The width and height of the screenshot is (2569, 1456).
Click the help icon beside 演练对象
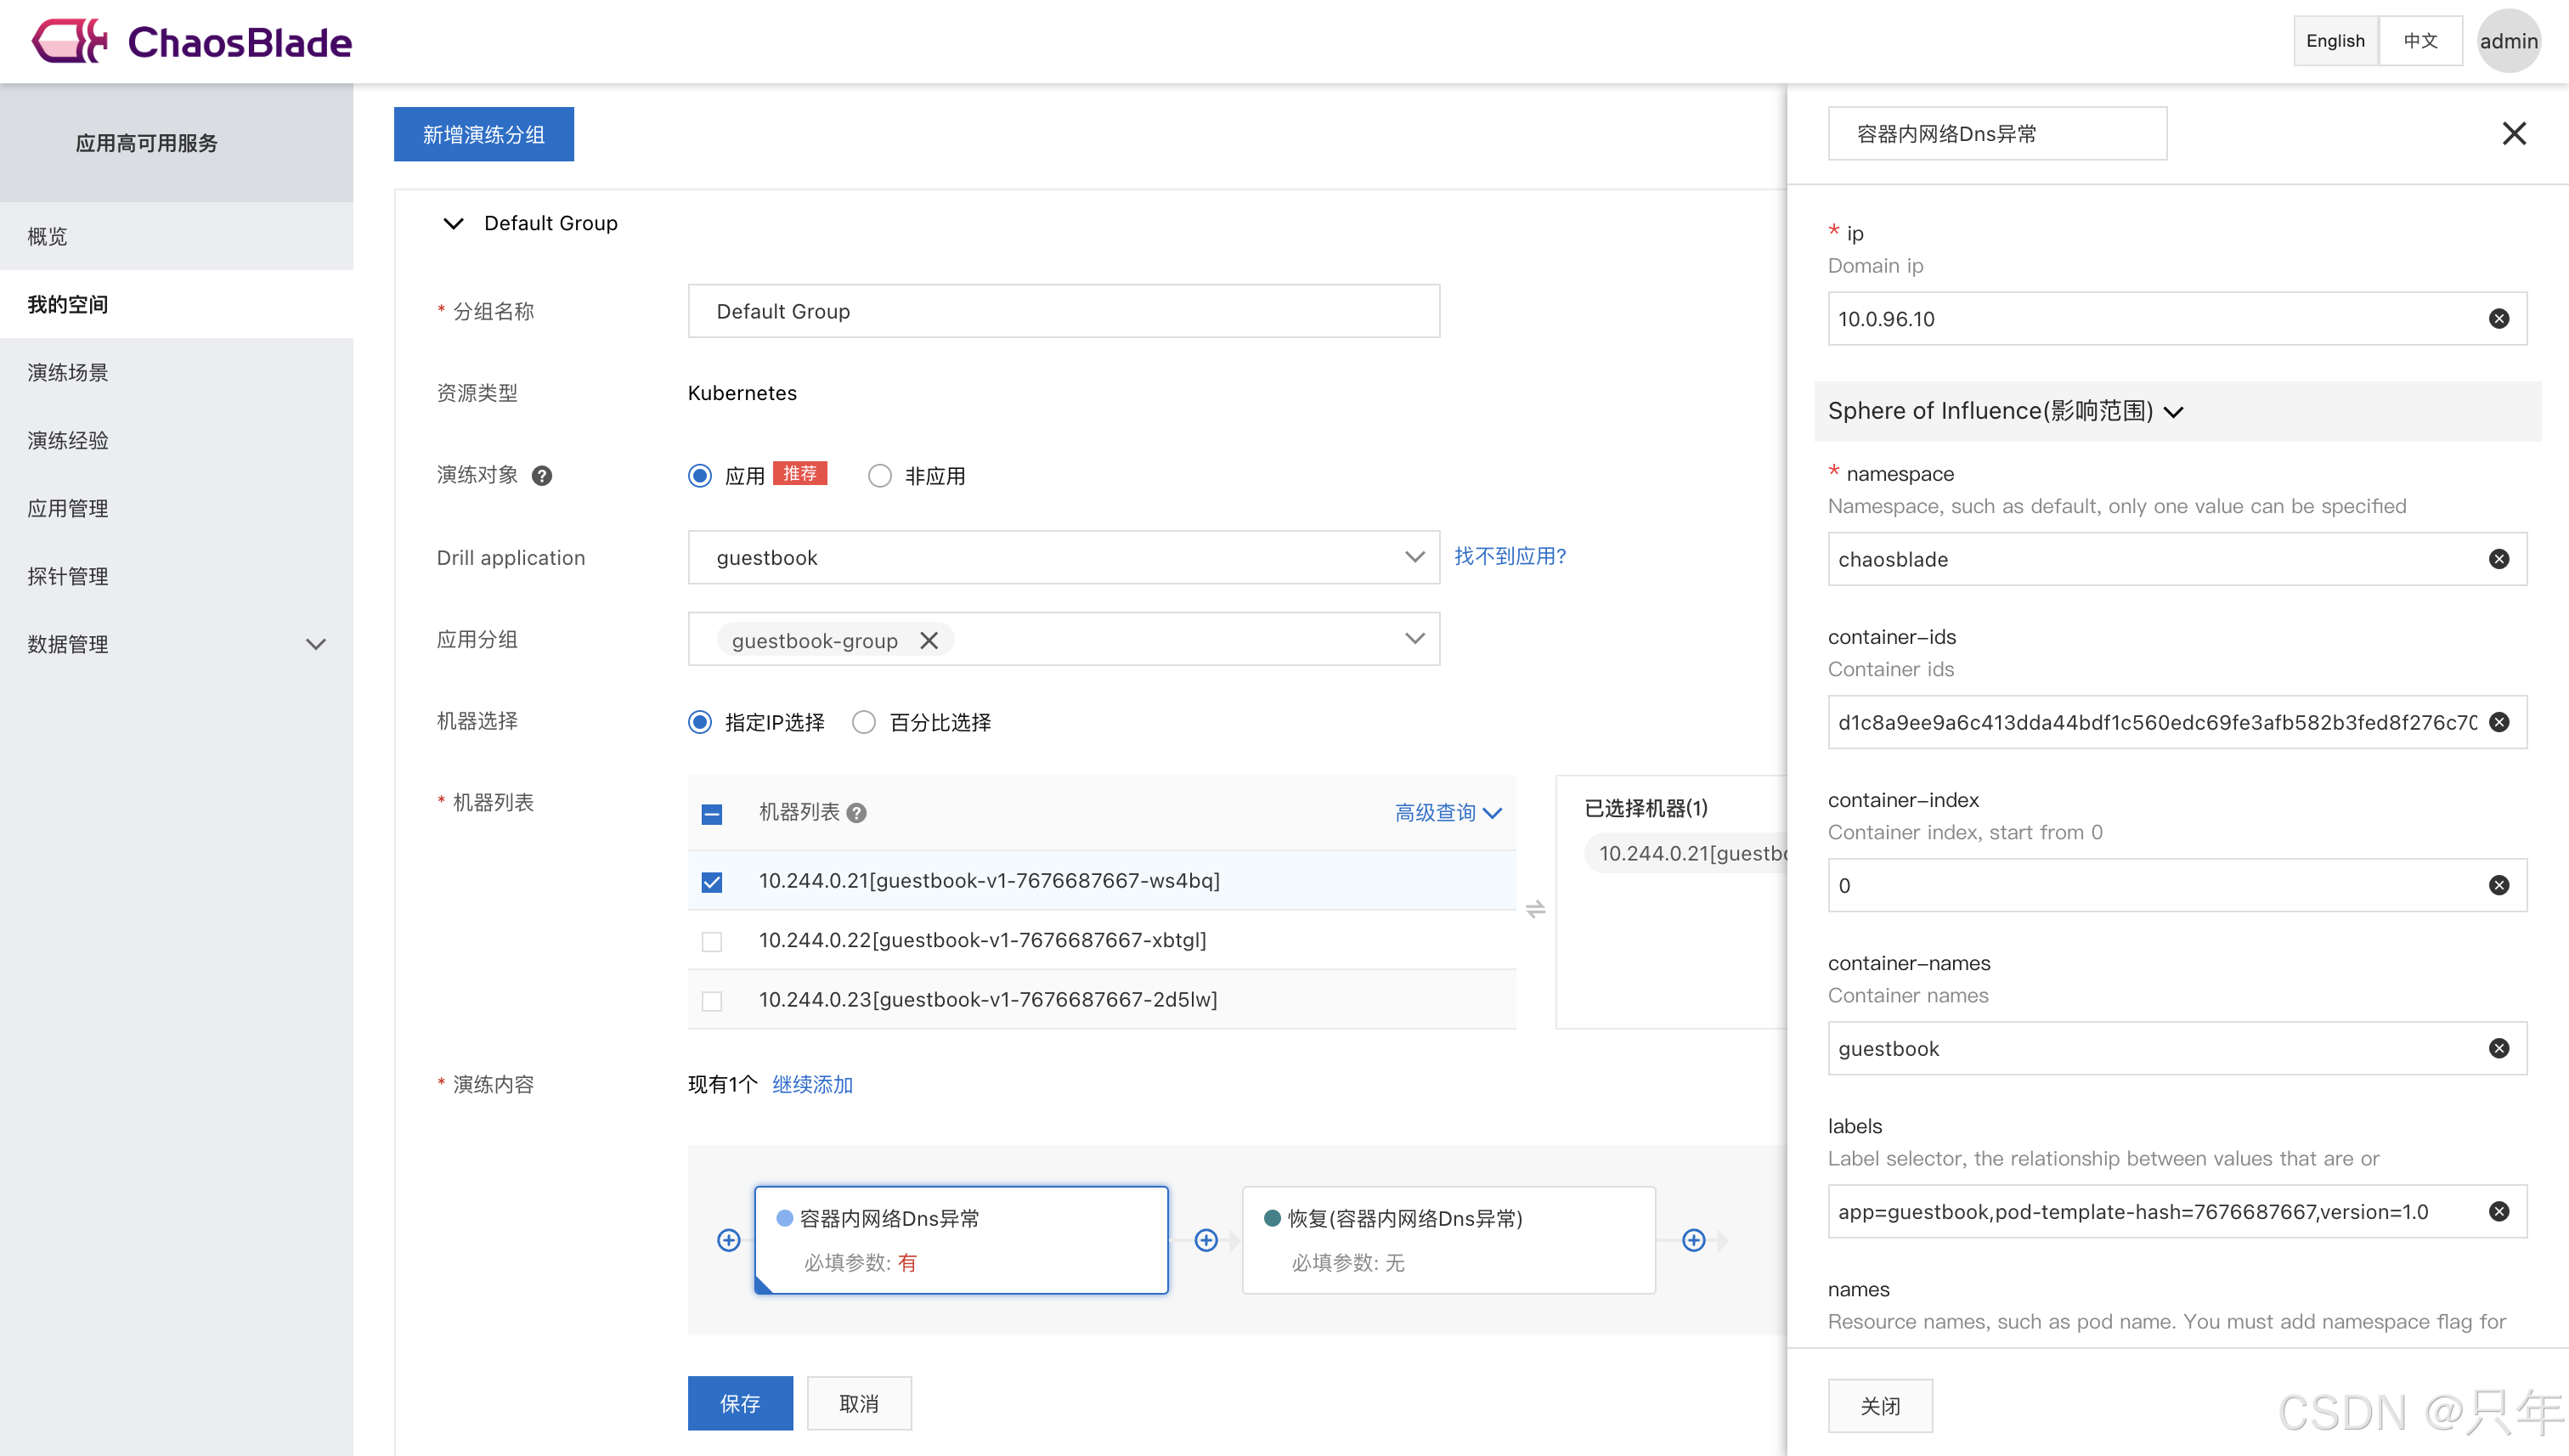[x=541, y=476]
